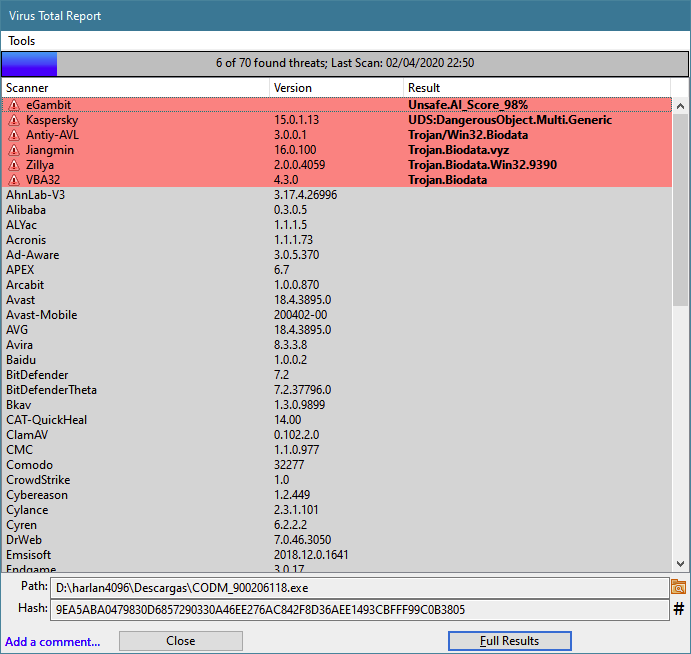
Task: Click the hash symbol icon next to Hash
Action: (679, 609)
